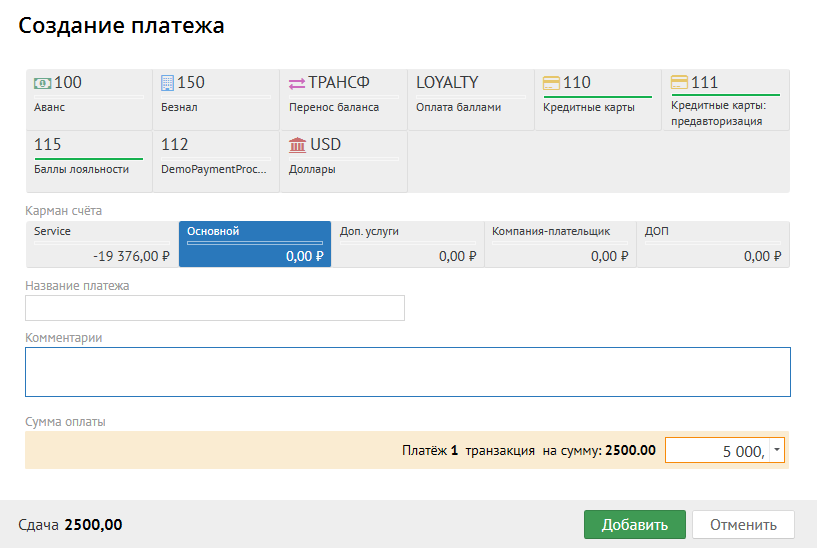817x548 pixels.
Task: Click the green Добавить button
Action: [x=635, y=525]
